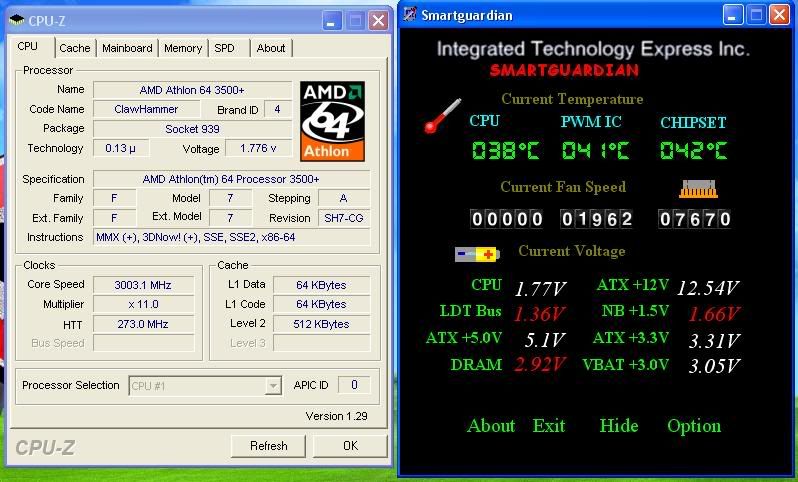798x482 pixels.
Task: Open Option in Smartguardian
Action: click(694, 427)
